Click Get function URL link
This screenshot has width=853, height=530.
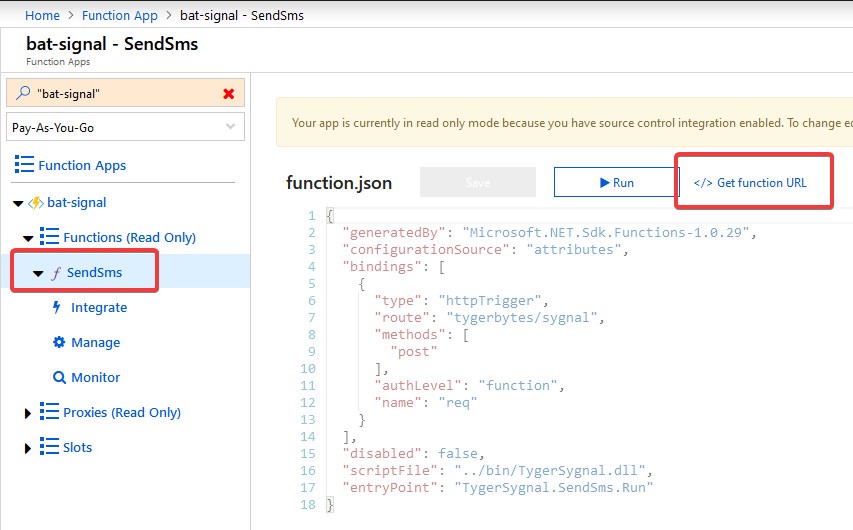[x=750, y=182]
